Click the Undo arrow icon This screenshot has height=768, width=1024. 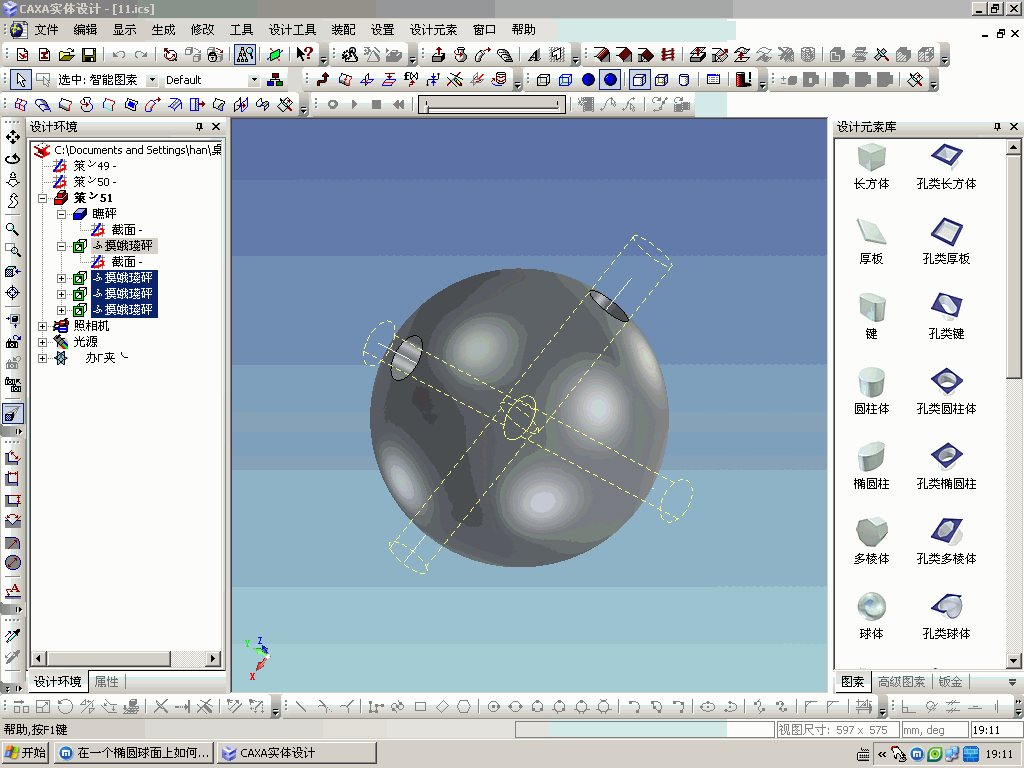119,55
